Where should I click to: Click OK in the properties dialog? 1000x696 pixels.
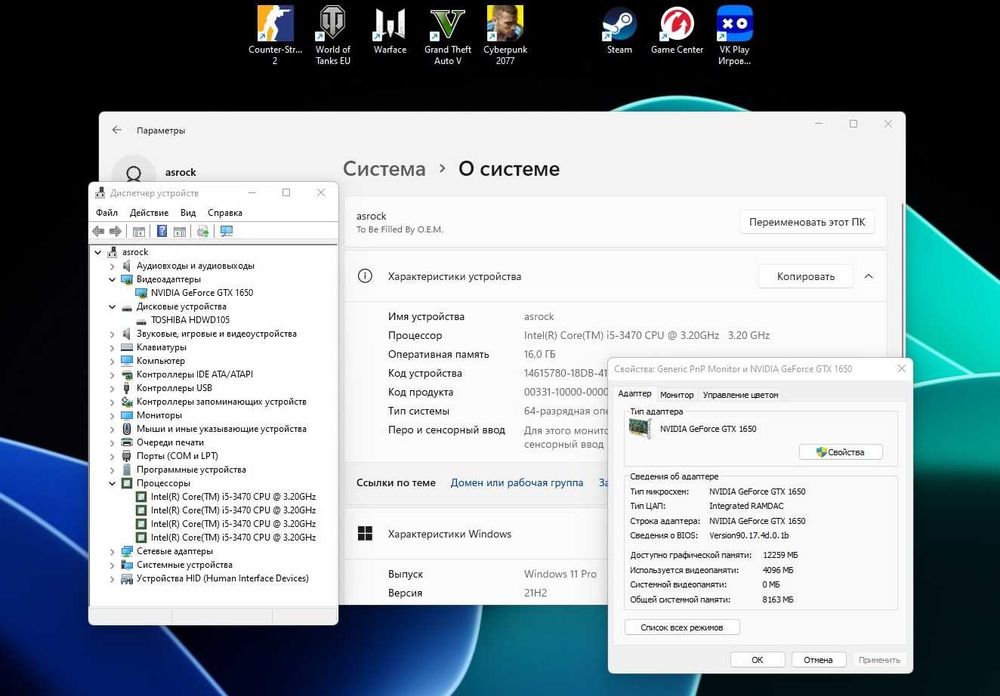pos(757,660)
